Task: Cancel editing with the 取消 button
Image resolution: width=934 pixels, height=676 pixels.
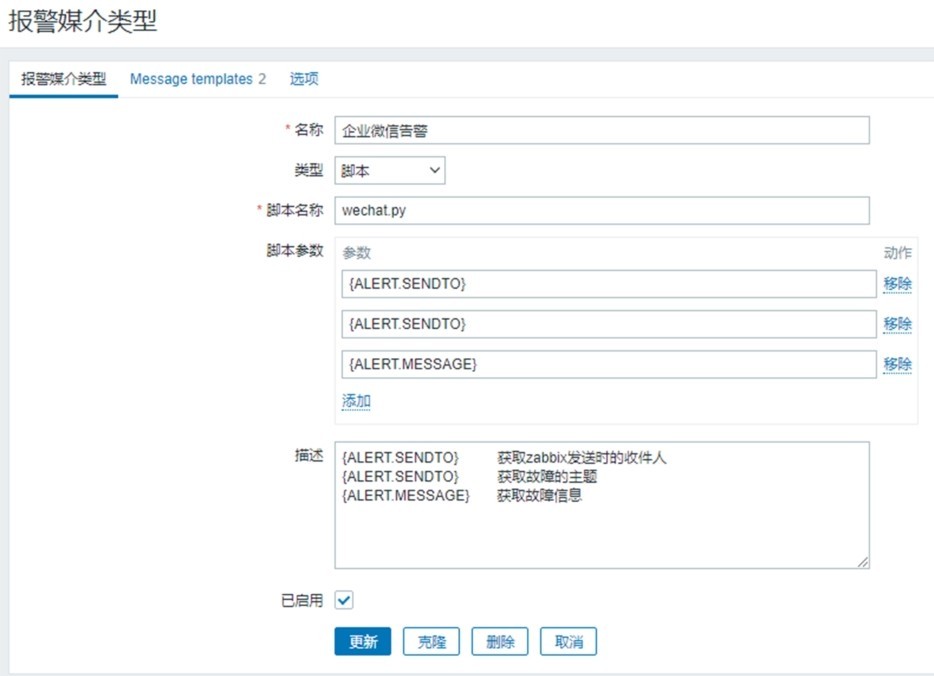Action: pos(568,642)
